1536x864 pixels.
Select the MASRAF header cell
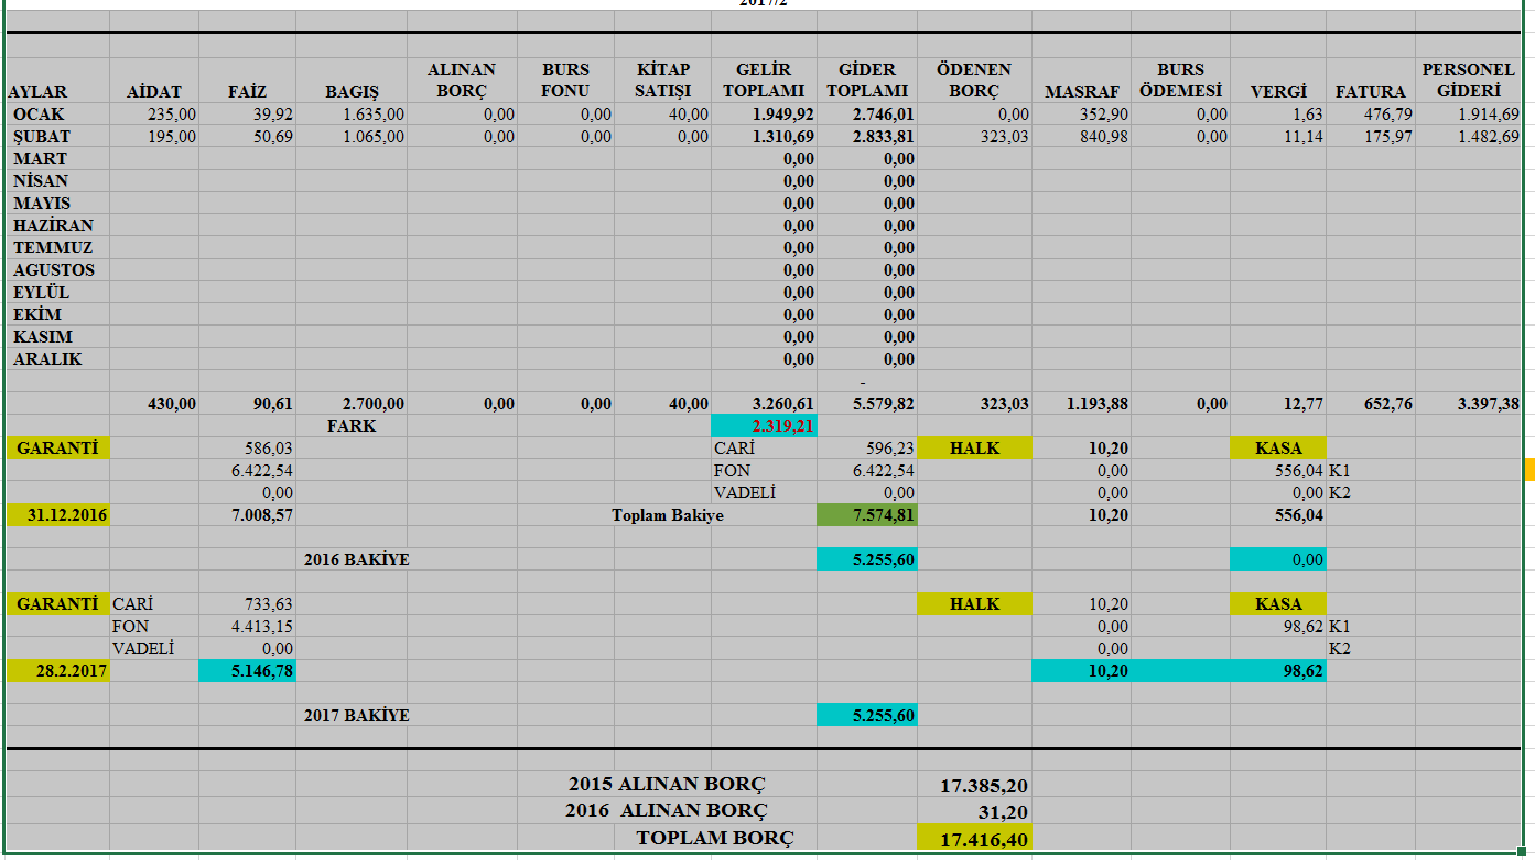click(1082, 80)
